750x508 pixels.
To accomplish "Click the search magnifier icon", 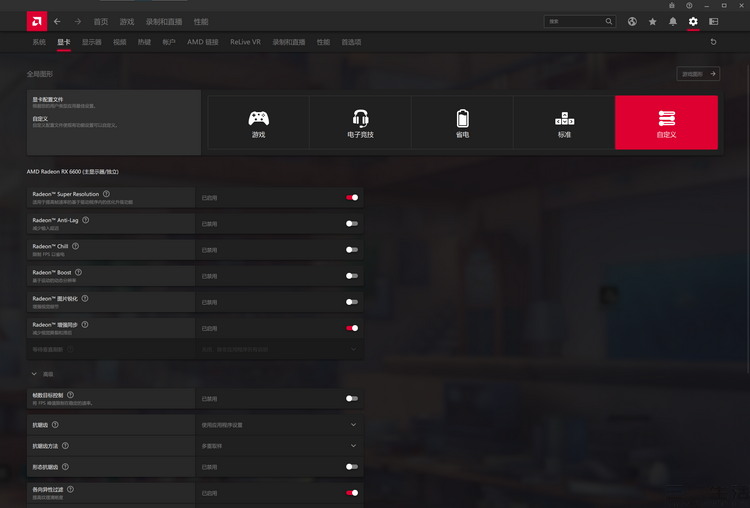I will [608, 21].
